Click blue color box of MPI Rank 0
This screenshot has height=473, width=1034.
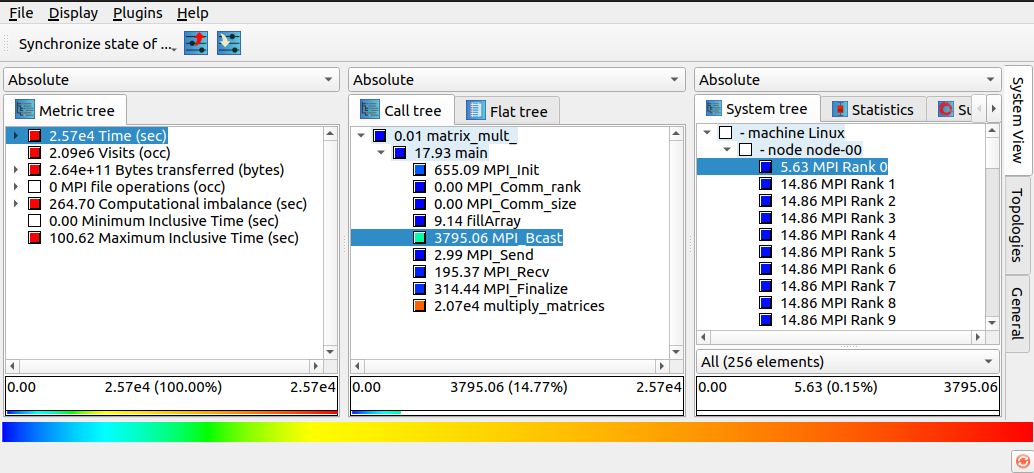[x=765, y=167]
